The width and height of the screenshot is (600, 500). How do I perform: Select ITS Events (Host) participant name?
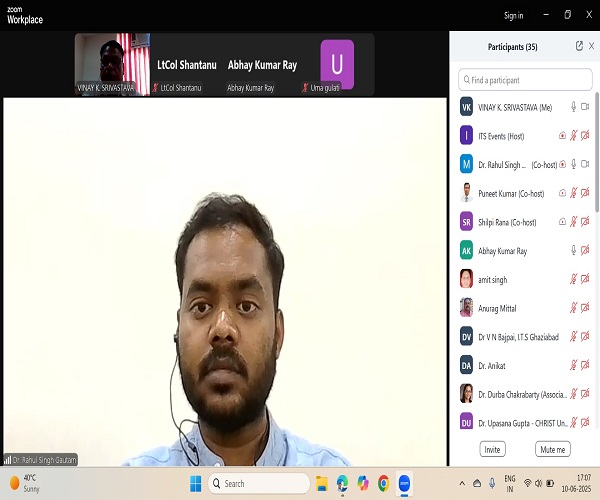point(501,136)
